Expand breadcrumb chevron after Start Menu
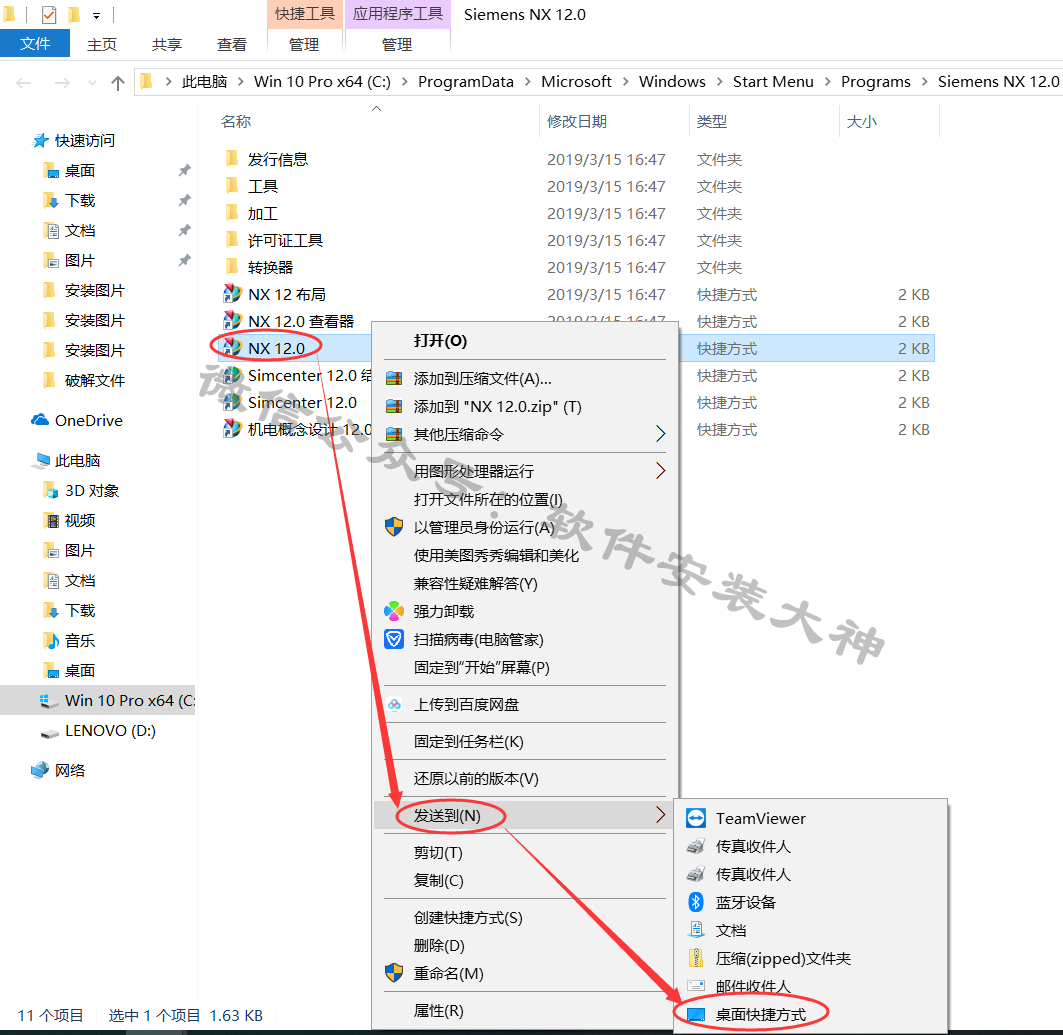1063x1035 pixels. tap(828, 82)
